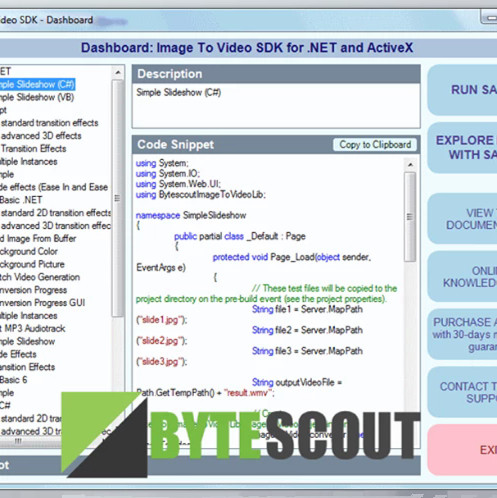
Task: Select the Image From Buffer entry
Action: 38,238
